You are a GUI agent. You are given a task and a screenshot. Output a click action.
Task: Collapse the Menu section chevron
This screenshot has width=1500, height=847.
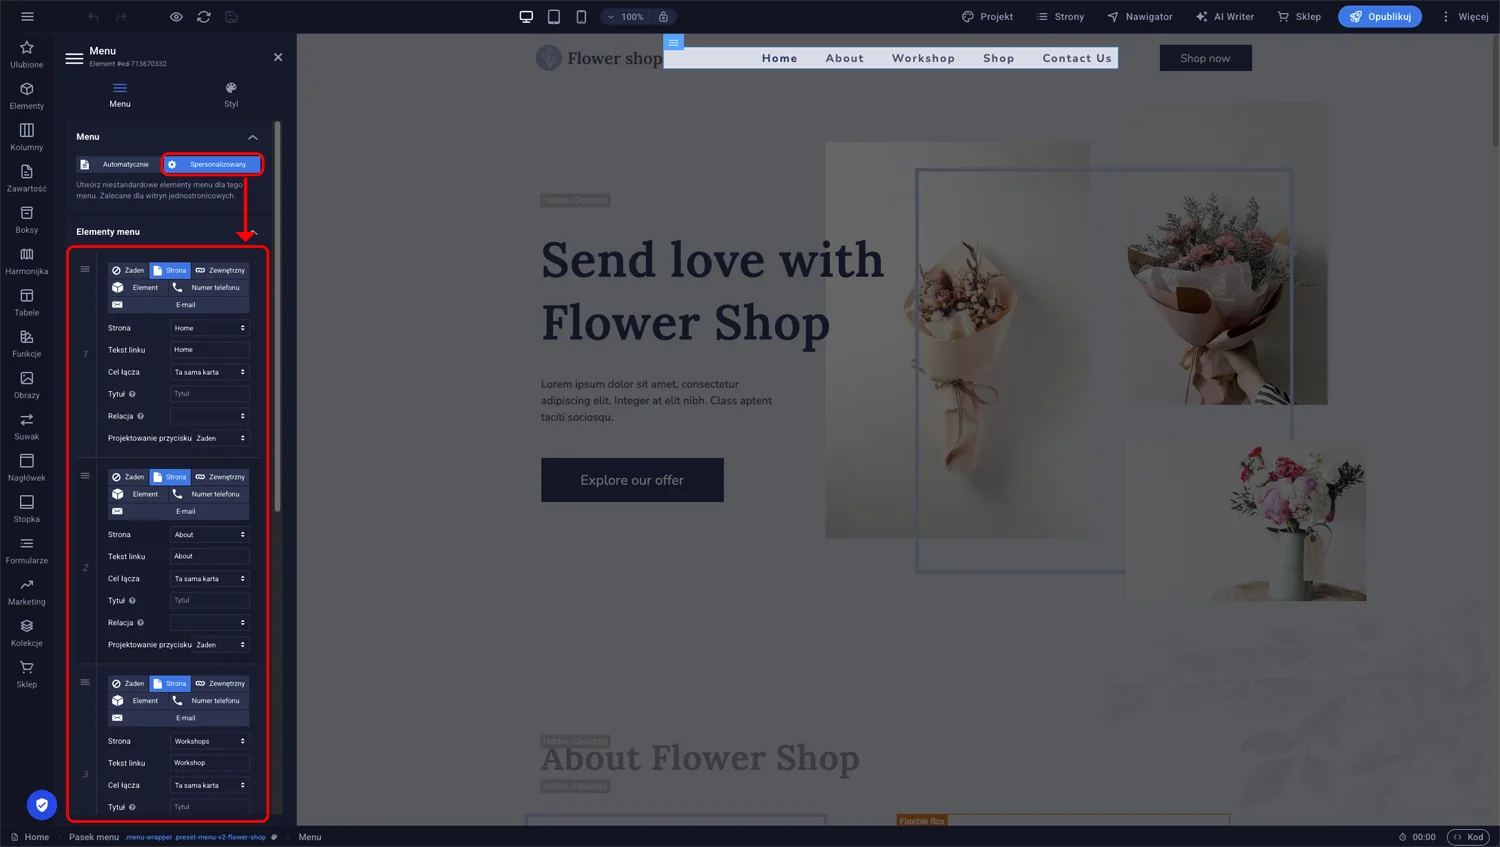tap(252, 137)
